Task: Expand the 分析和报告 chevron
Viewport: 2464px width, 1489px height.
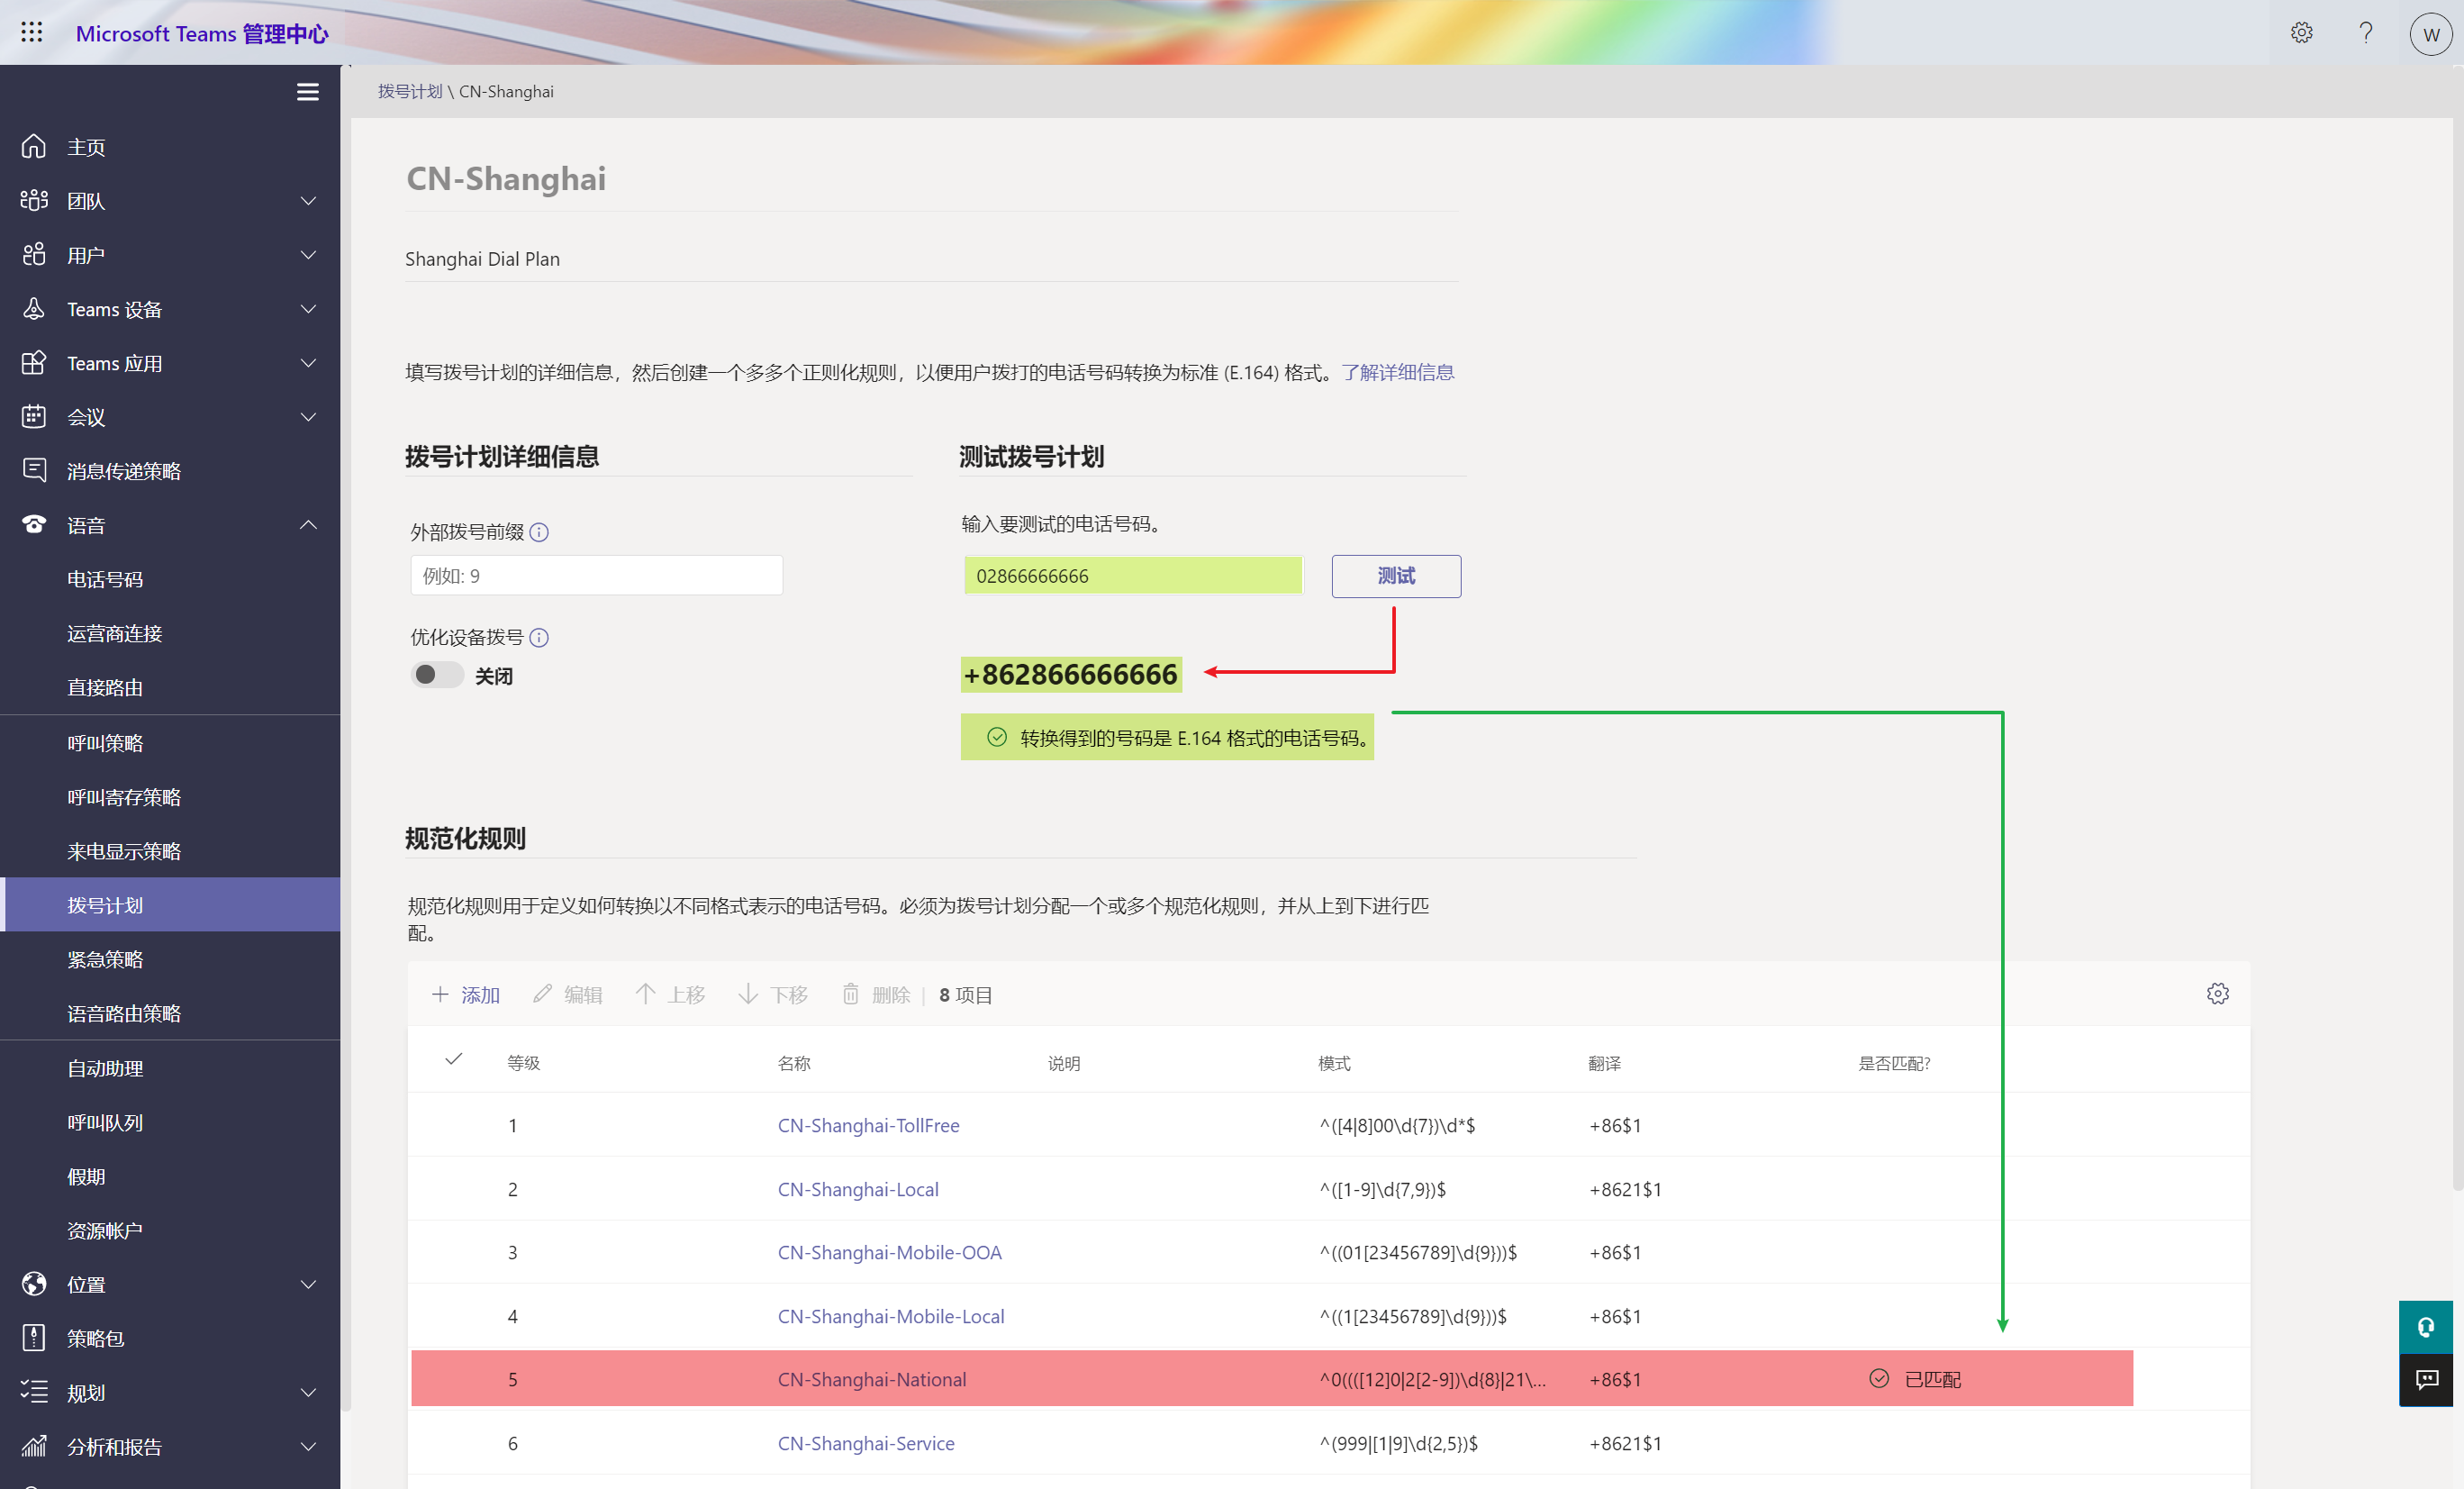Action: coord(309,1446)
